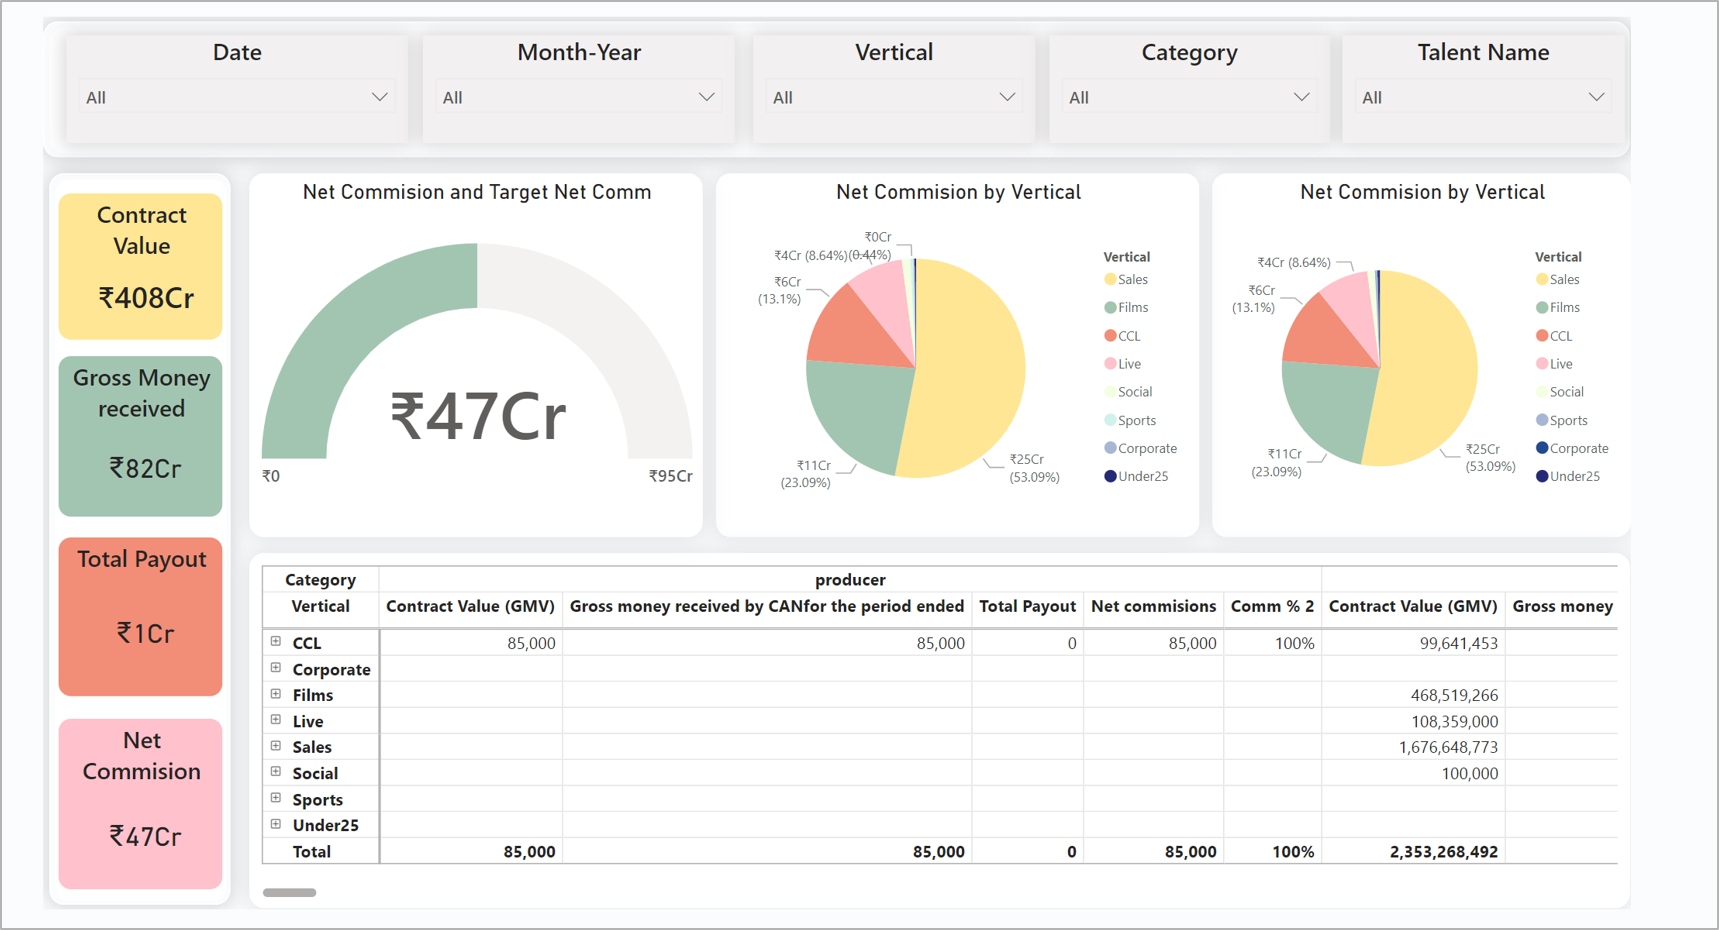Expand the Talent Name filter dropdown

[1596, 97]
